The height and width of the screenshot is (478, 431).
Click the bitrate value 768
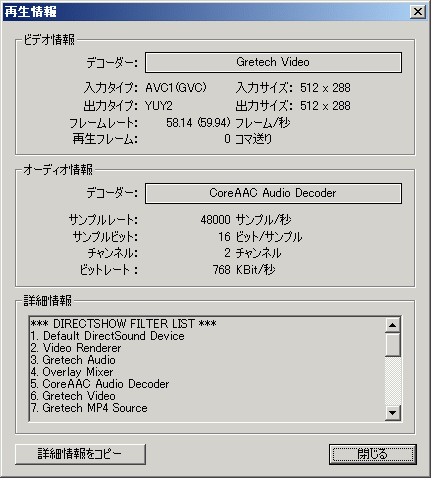(x=222, y=270)
